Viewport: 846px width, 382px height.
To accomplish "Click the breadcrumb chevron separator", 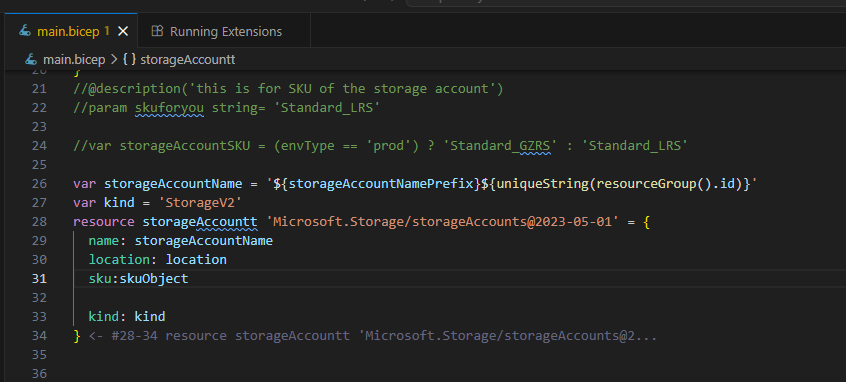I will coord(114,59).
